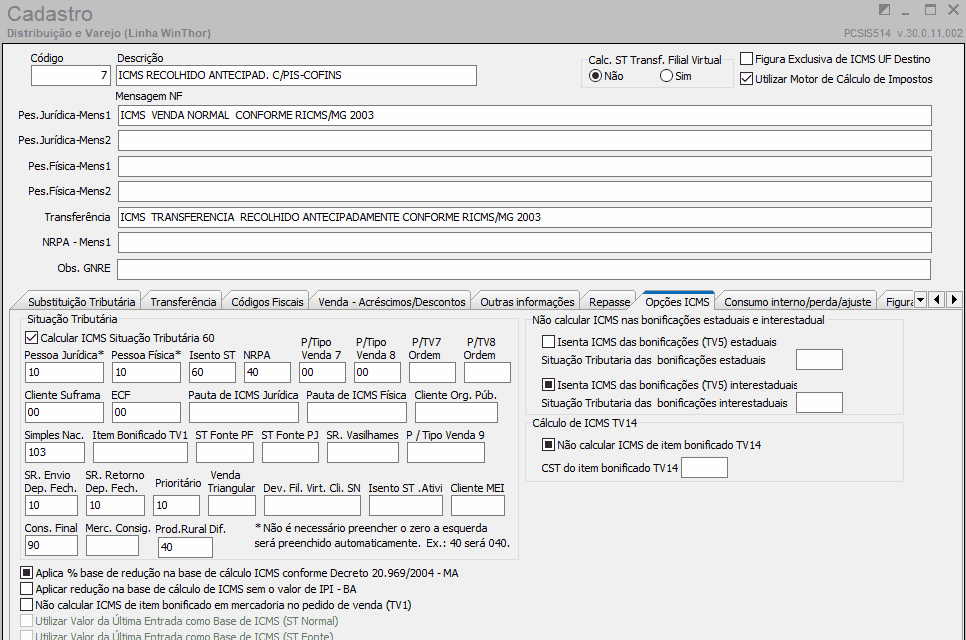The width and height of the screenshot is (966, 640).
Task: Open the Códigos Fiscais tab
Action: pos(267,302)
